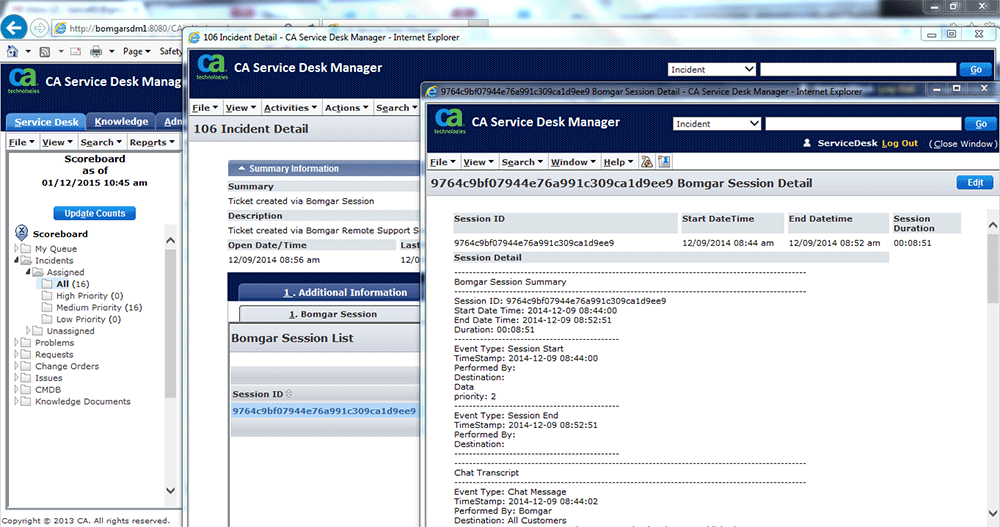Screen dimensions: 1000x527
Task: Click search text field in Incident Detail window
Action: 858,70
